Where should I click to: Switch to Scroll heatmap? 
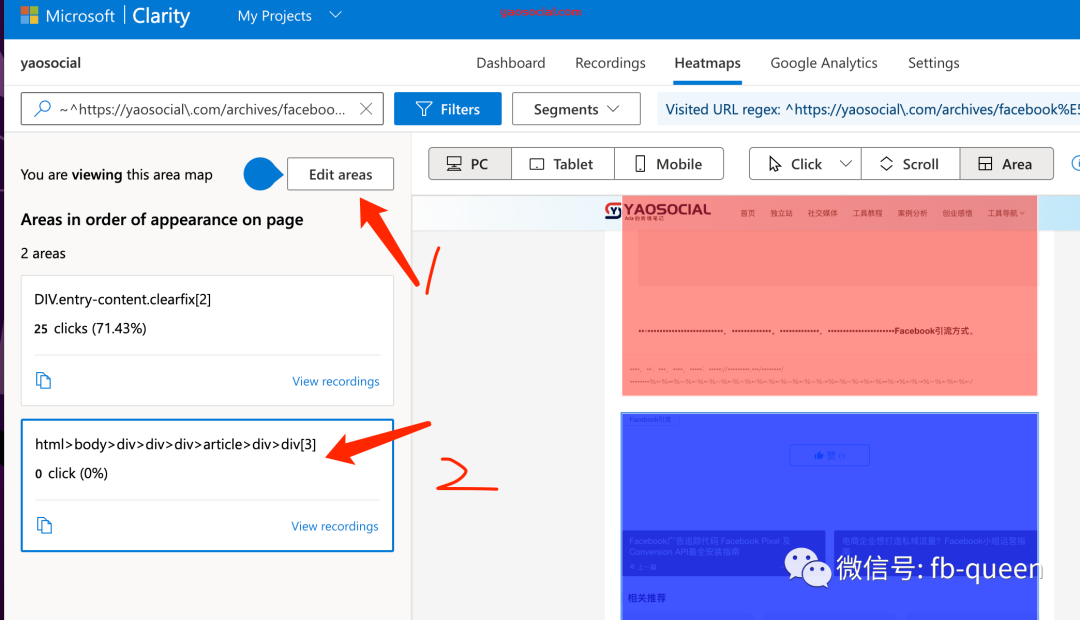pyautogui.click(x=910, y=163)
